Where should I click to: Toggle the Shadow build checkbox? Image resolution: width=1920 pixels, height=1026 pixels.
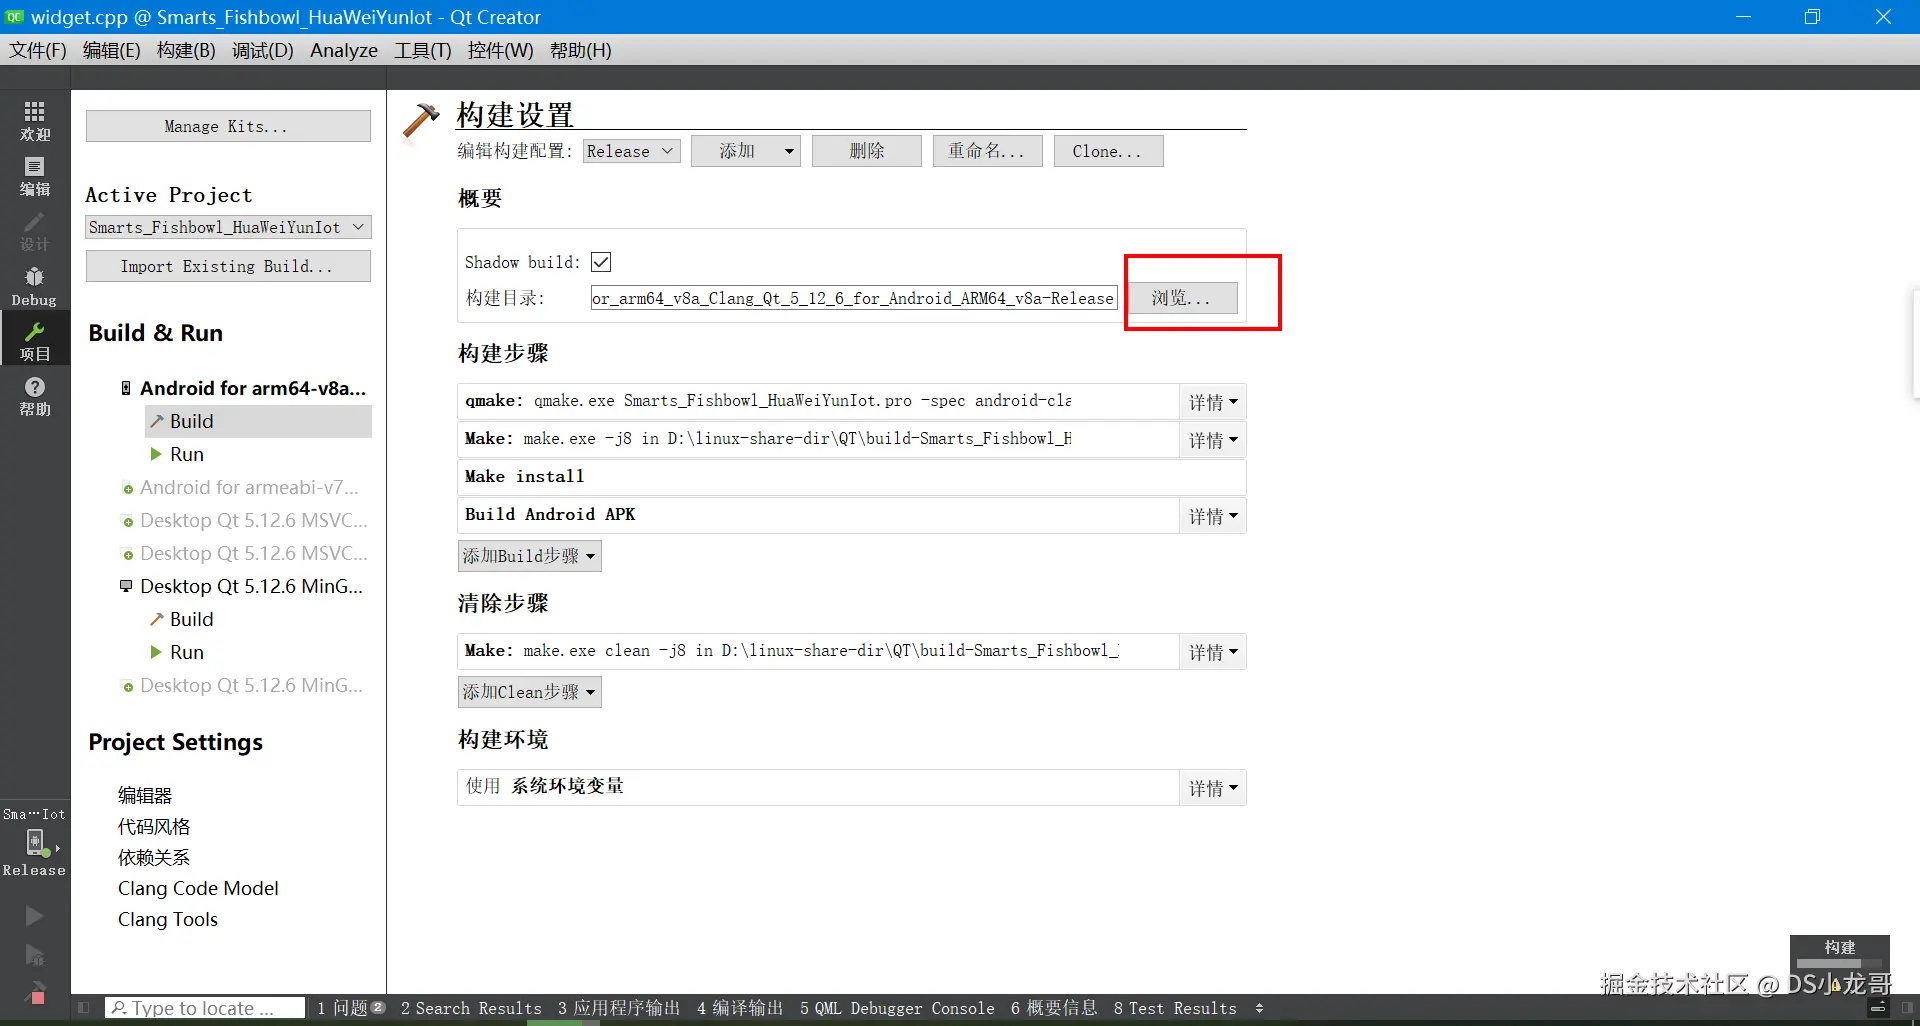coord(601,262)
